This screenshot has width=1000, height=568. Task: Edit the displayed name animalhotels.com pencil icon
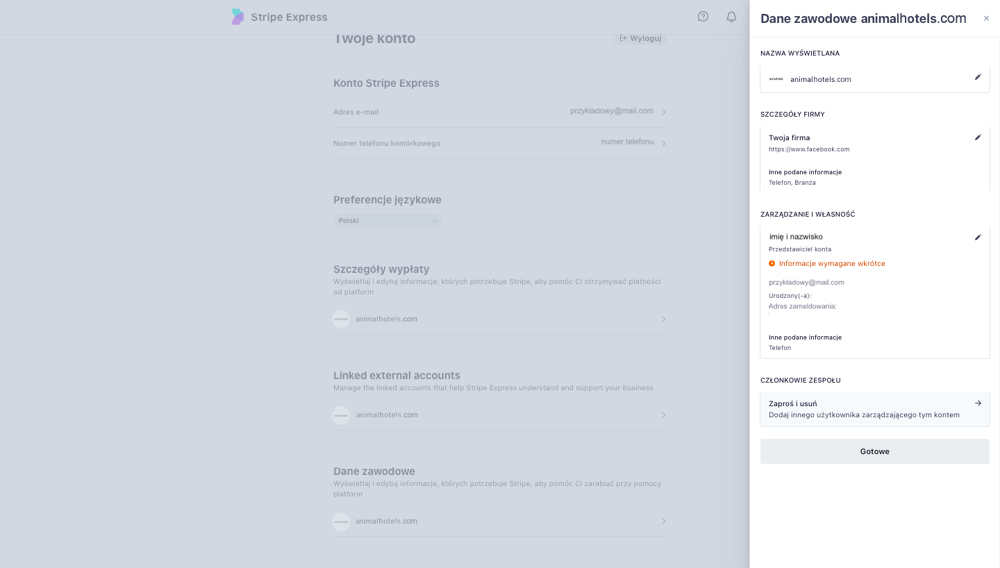(978, 77)
